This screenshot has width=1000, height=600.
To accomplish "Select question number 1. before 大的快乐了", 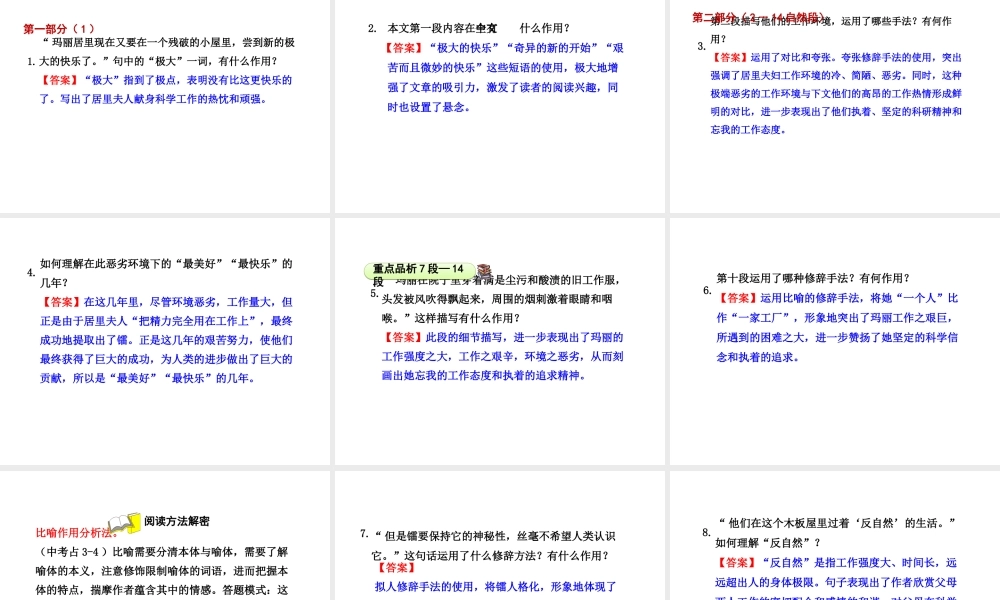I will [31, 62].
